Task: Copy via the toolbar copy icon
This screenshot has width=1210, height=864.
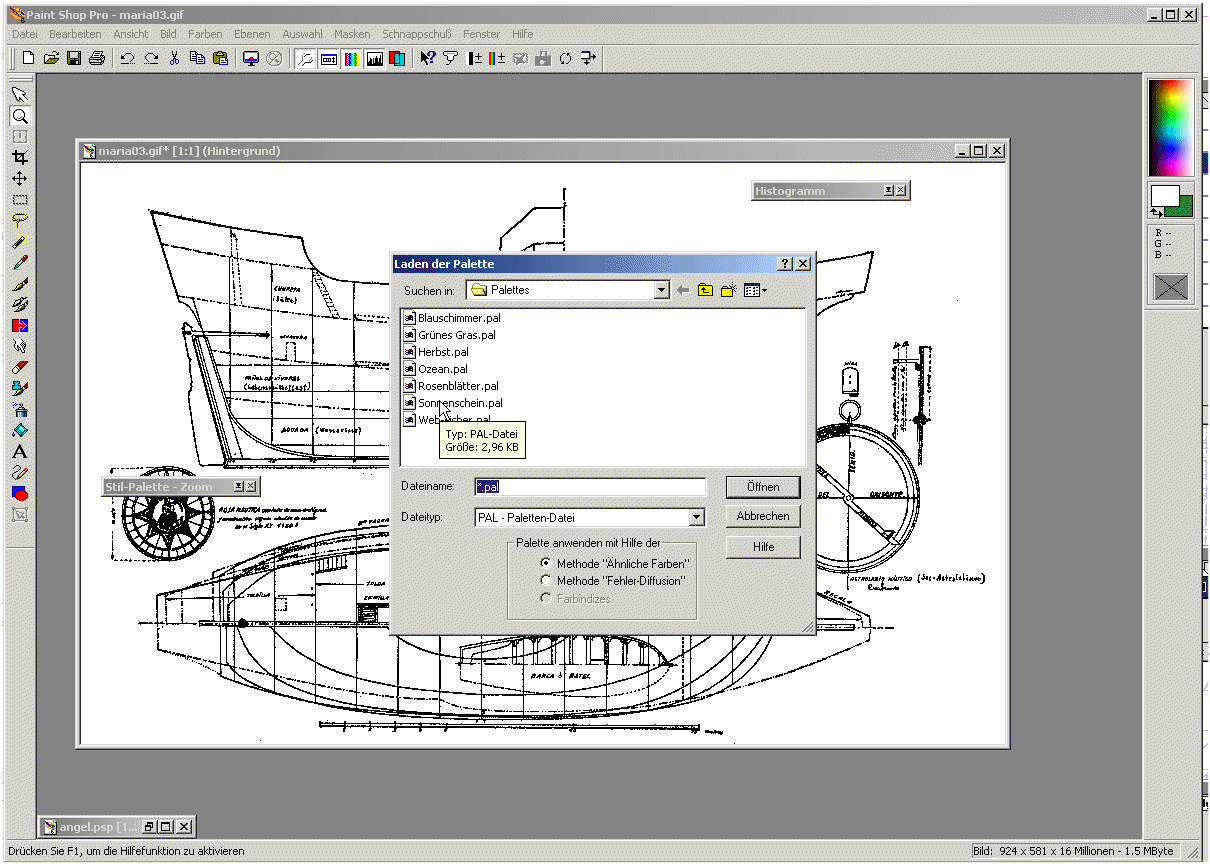Action: pyautogui.click(x=197, y=58)
